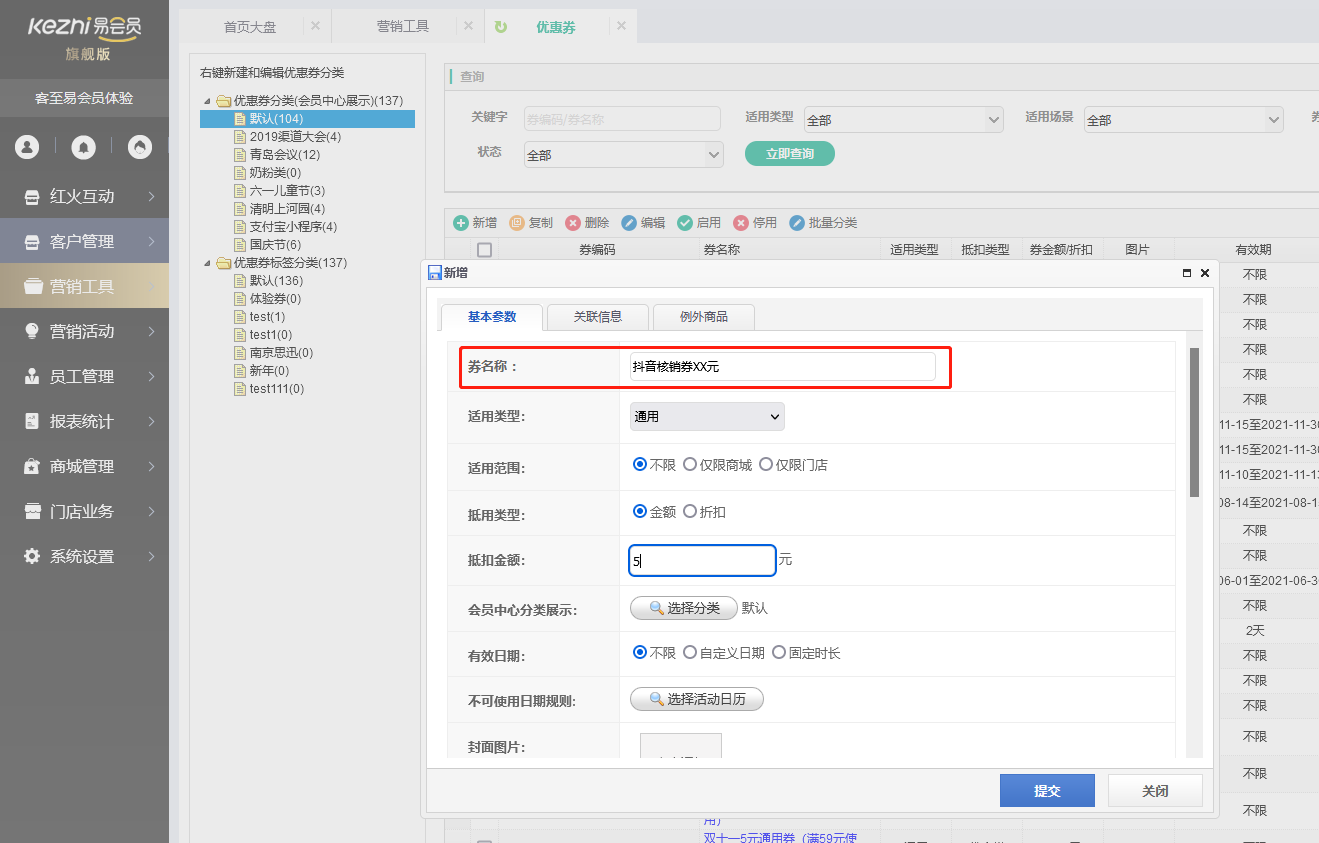Click the 立即查询 button

coord(790,154)
